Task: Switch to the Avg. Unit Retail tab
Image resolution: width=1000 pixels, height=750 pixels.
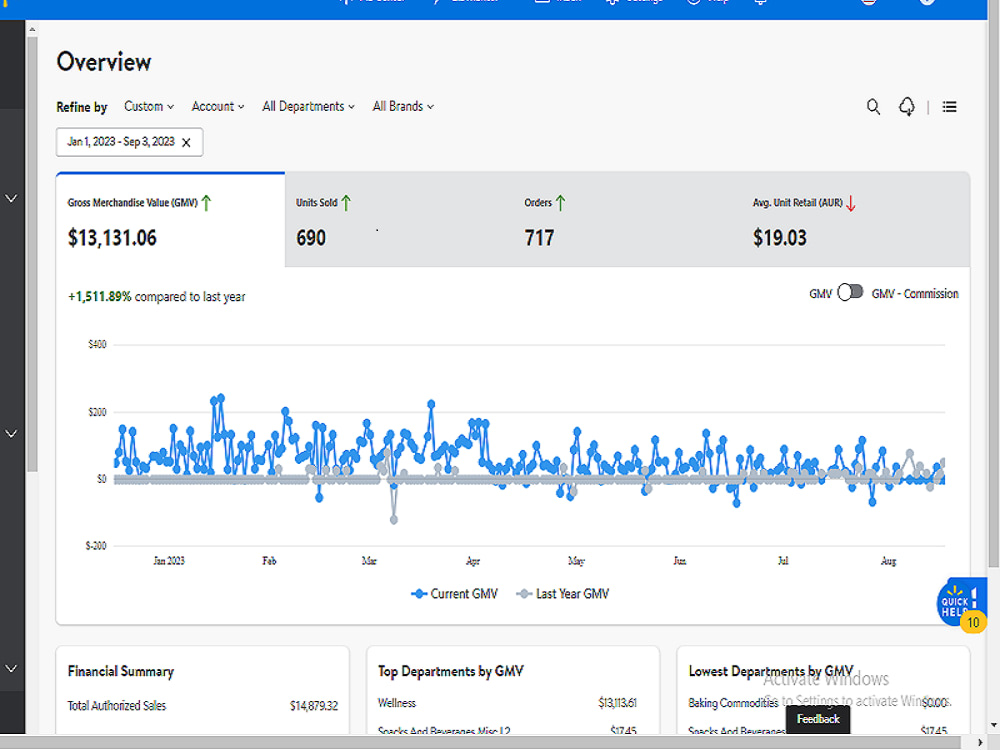Action: point(856,219)
